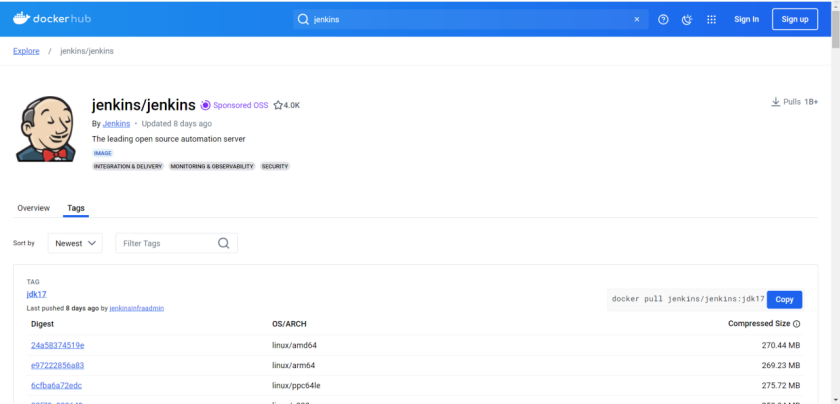The height and width of the screenshot is (404, 840).
Task: Open the apps grid menu icon
Action: pos(711,19)
